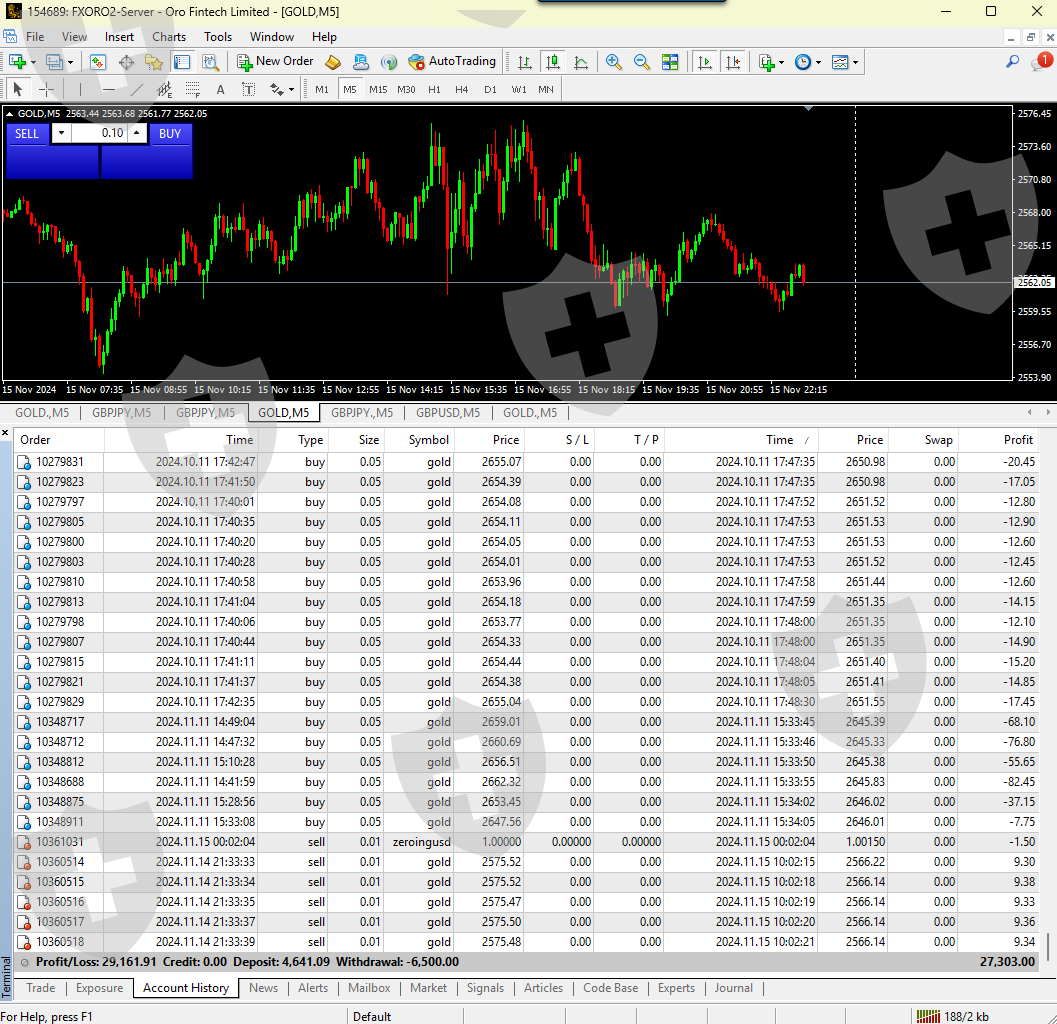
Task: Switch chart to bar chart view
Action: 524,62
